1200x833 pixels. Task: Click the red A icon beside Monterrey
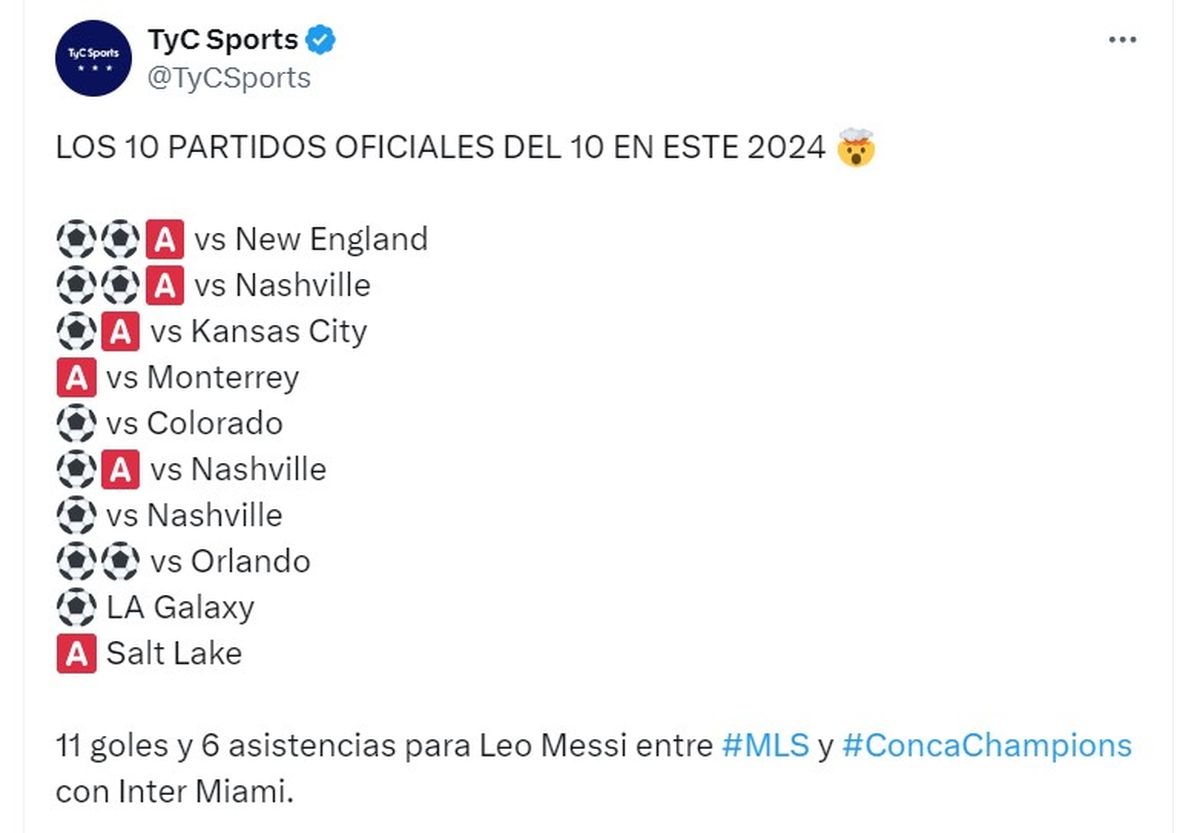point(76,378)
